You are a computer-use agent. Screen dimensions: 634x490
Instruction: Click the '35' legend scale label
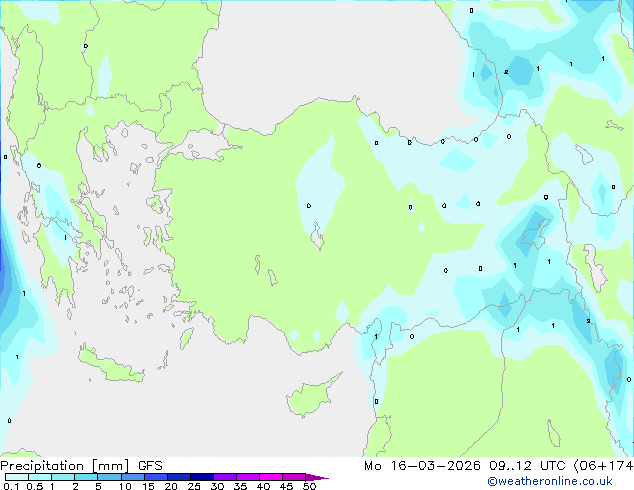pyautogui.click(x=240, y=486)
